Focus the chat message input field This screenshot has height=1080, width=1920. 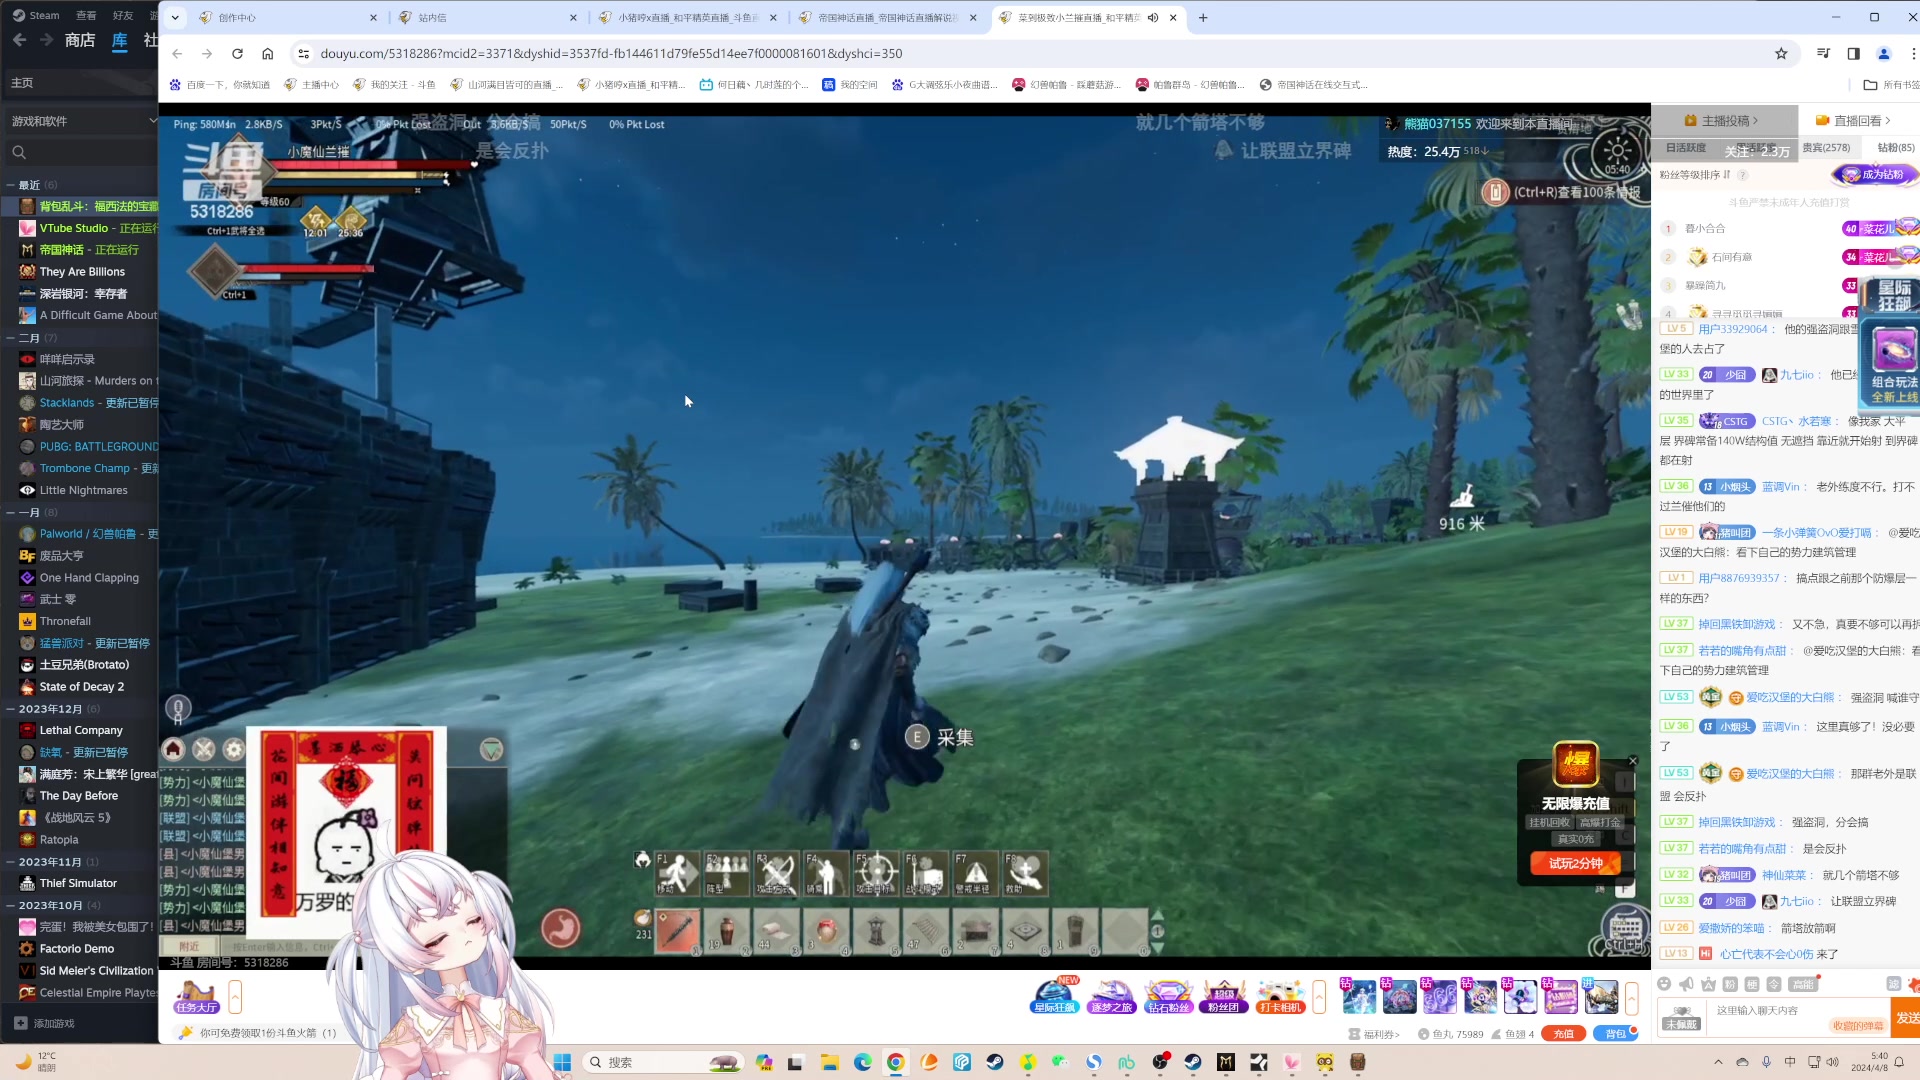(x=1780, y=1011)
